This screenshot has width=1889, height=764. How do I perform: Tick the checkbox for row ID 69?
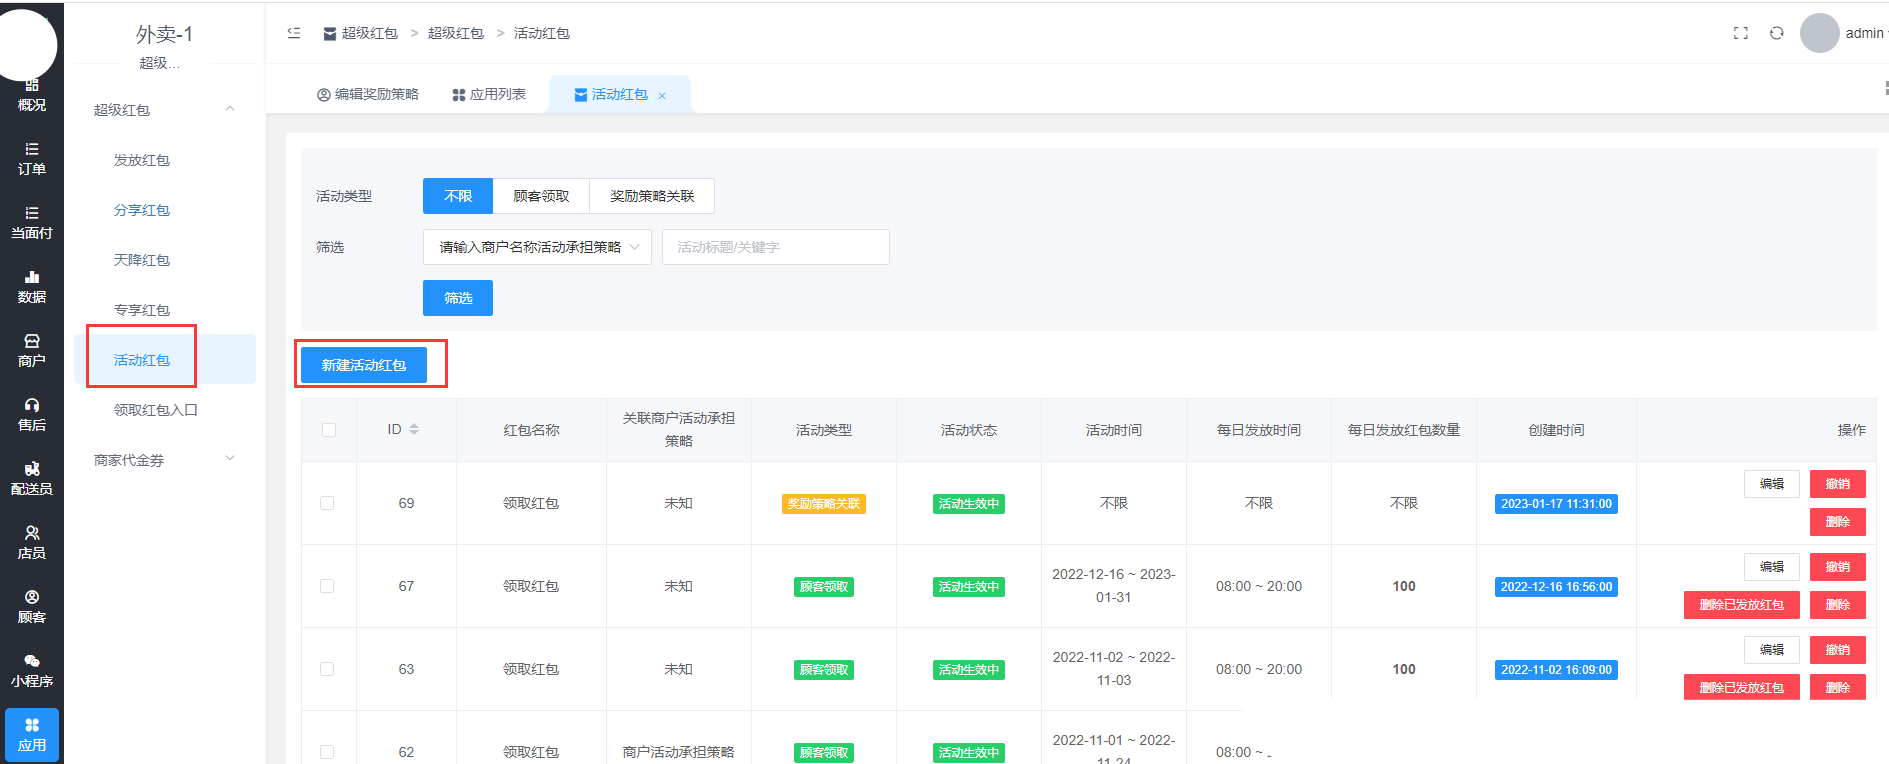(327, 503)
